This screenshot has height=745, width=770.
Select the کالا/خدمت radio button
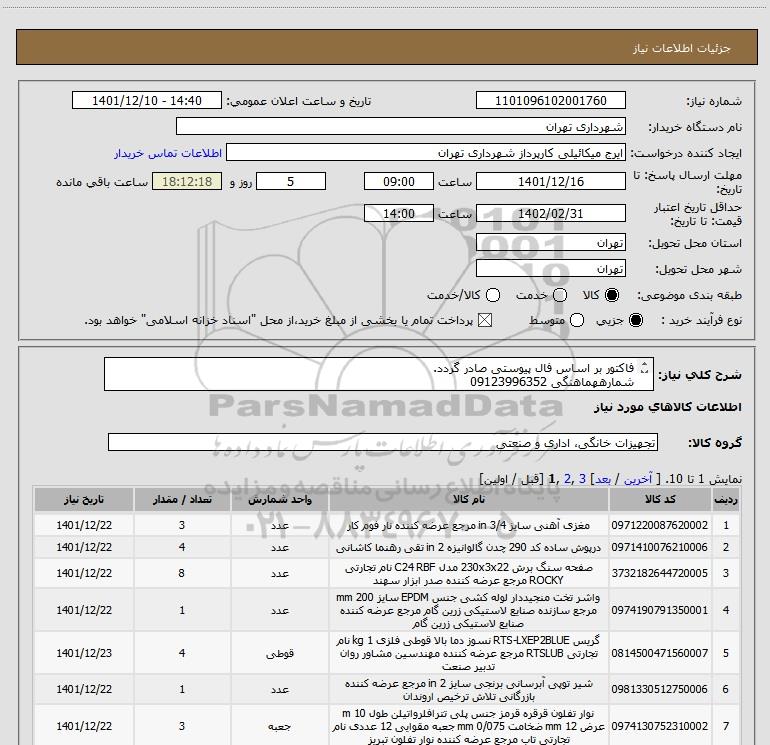(493, 295)
